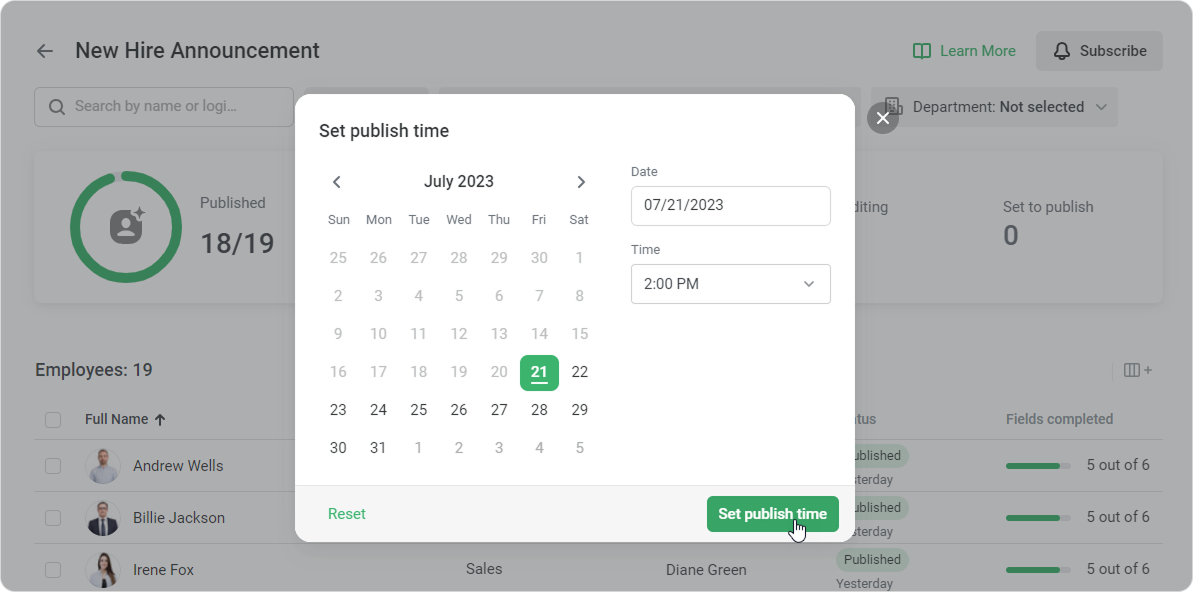The image size is (1193, 592).
Task: Close the publish time dialog
Action: point(883,118)
